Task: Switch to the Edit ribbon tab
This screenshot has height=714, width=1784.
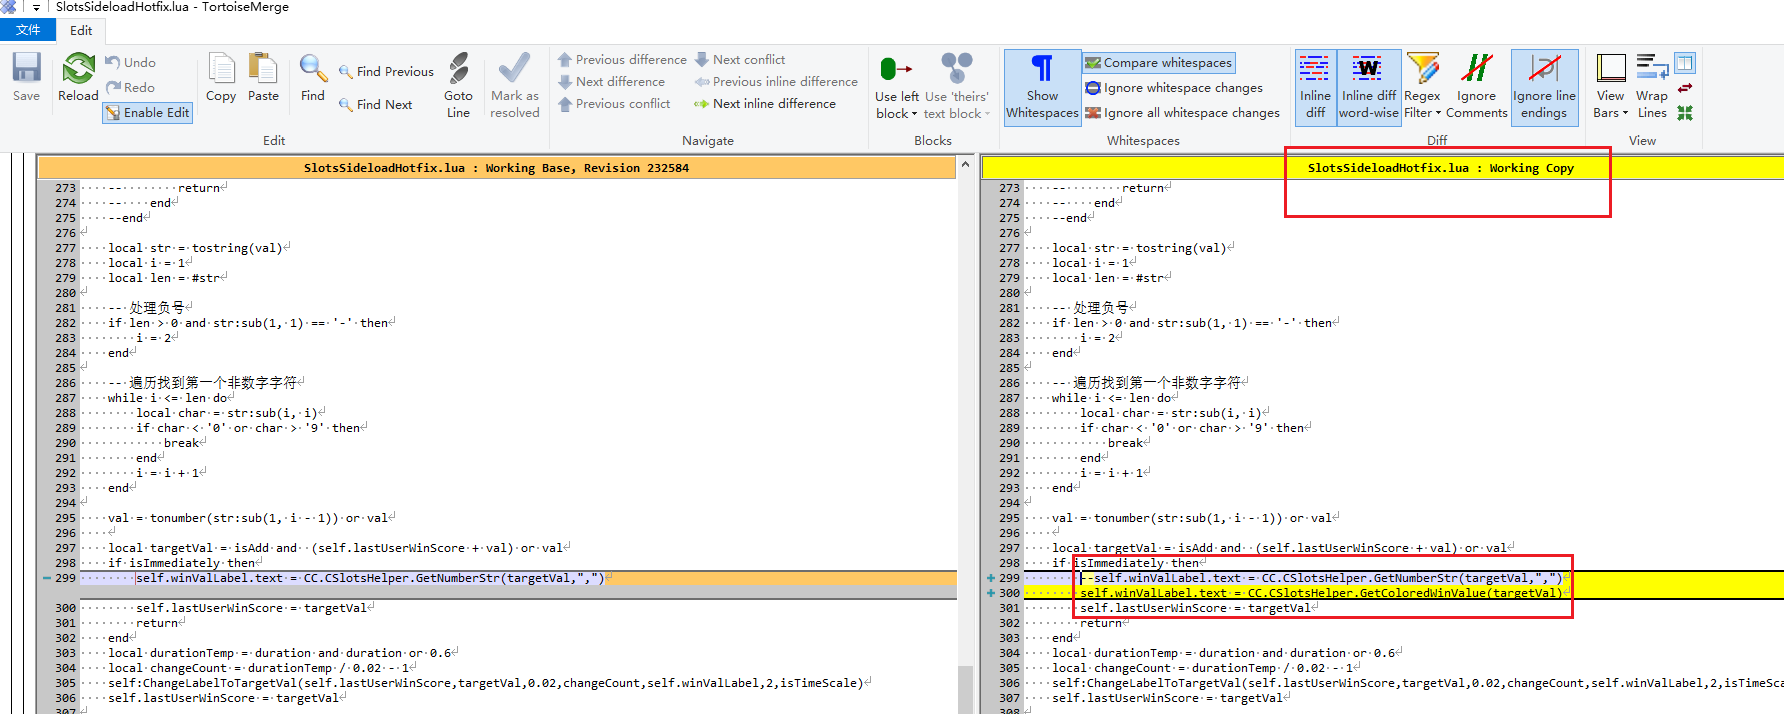Action: (81, 30)
